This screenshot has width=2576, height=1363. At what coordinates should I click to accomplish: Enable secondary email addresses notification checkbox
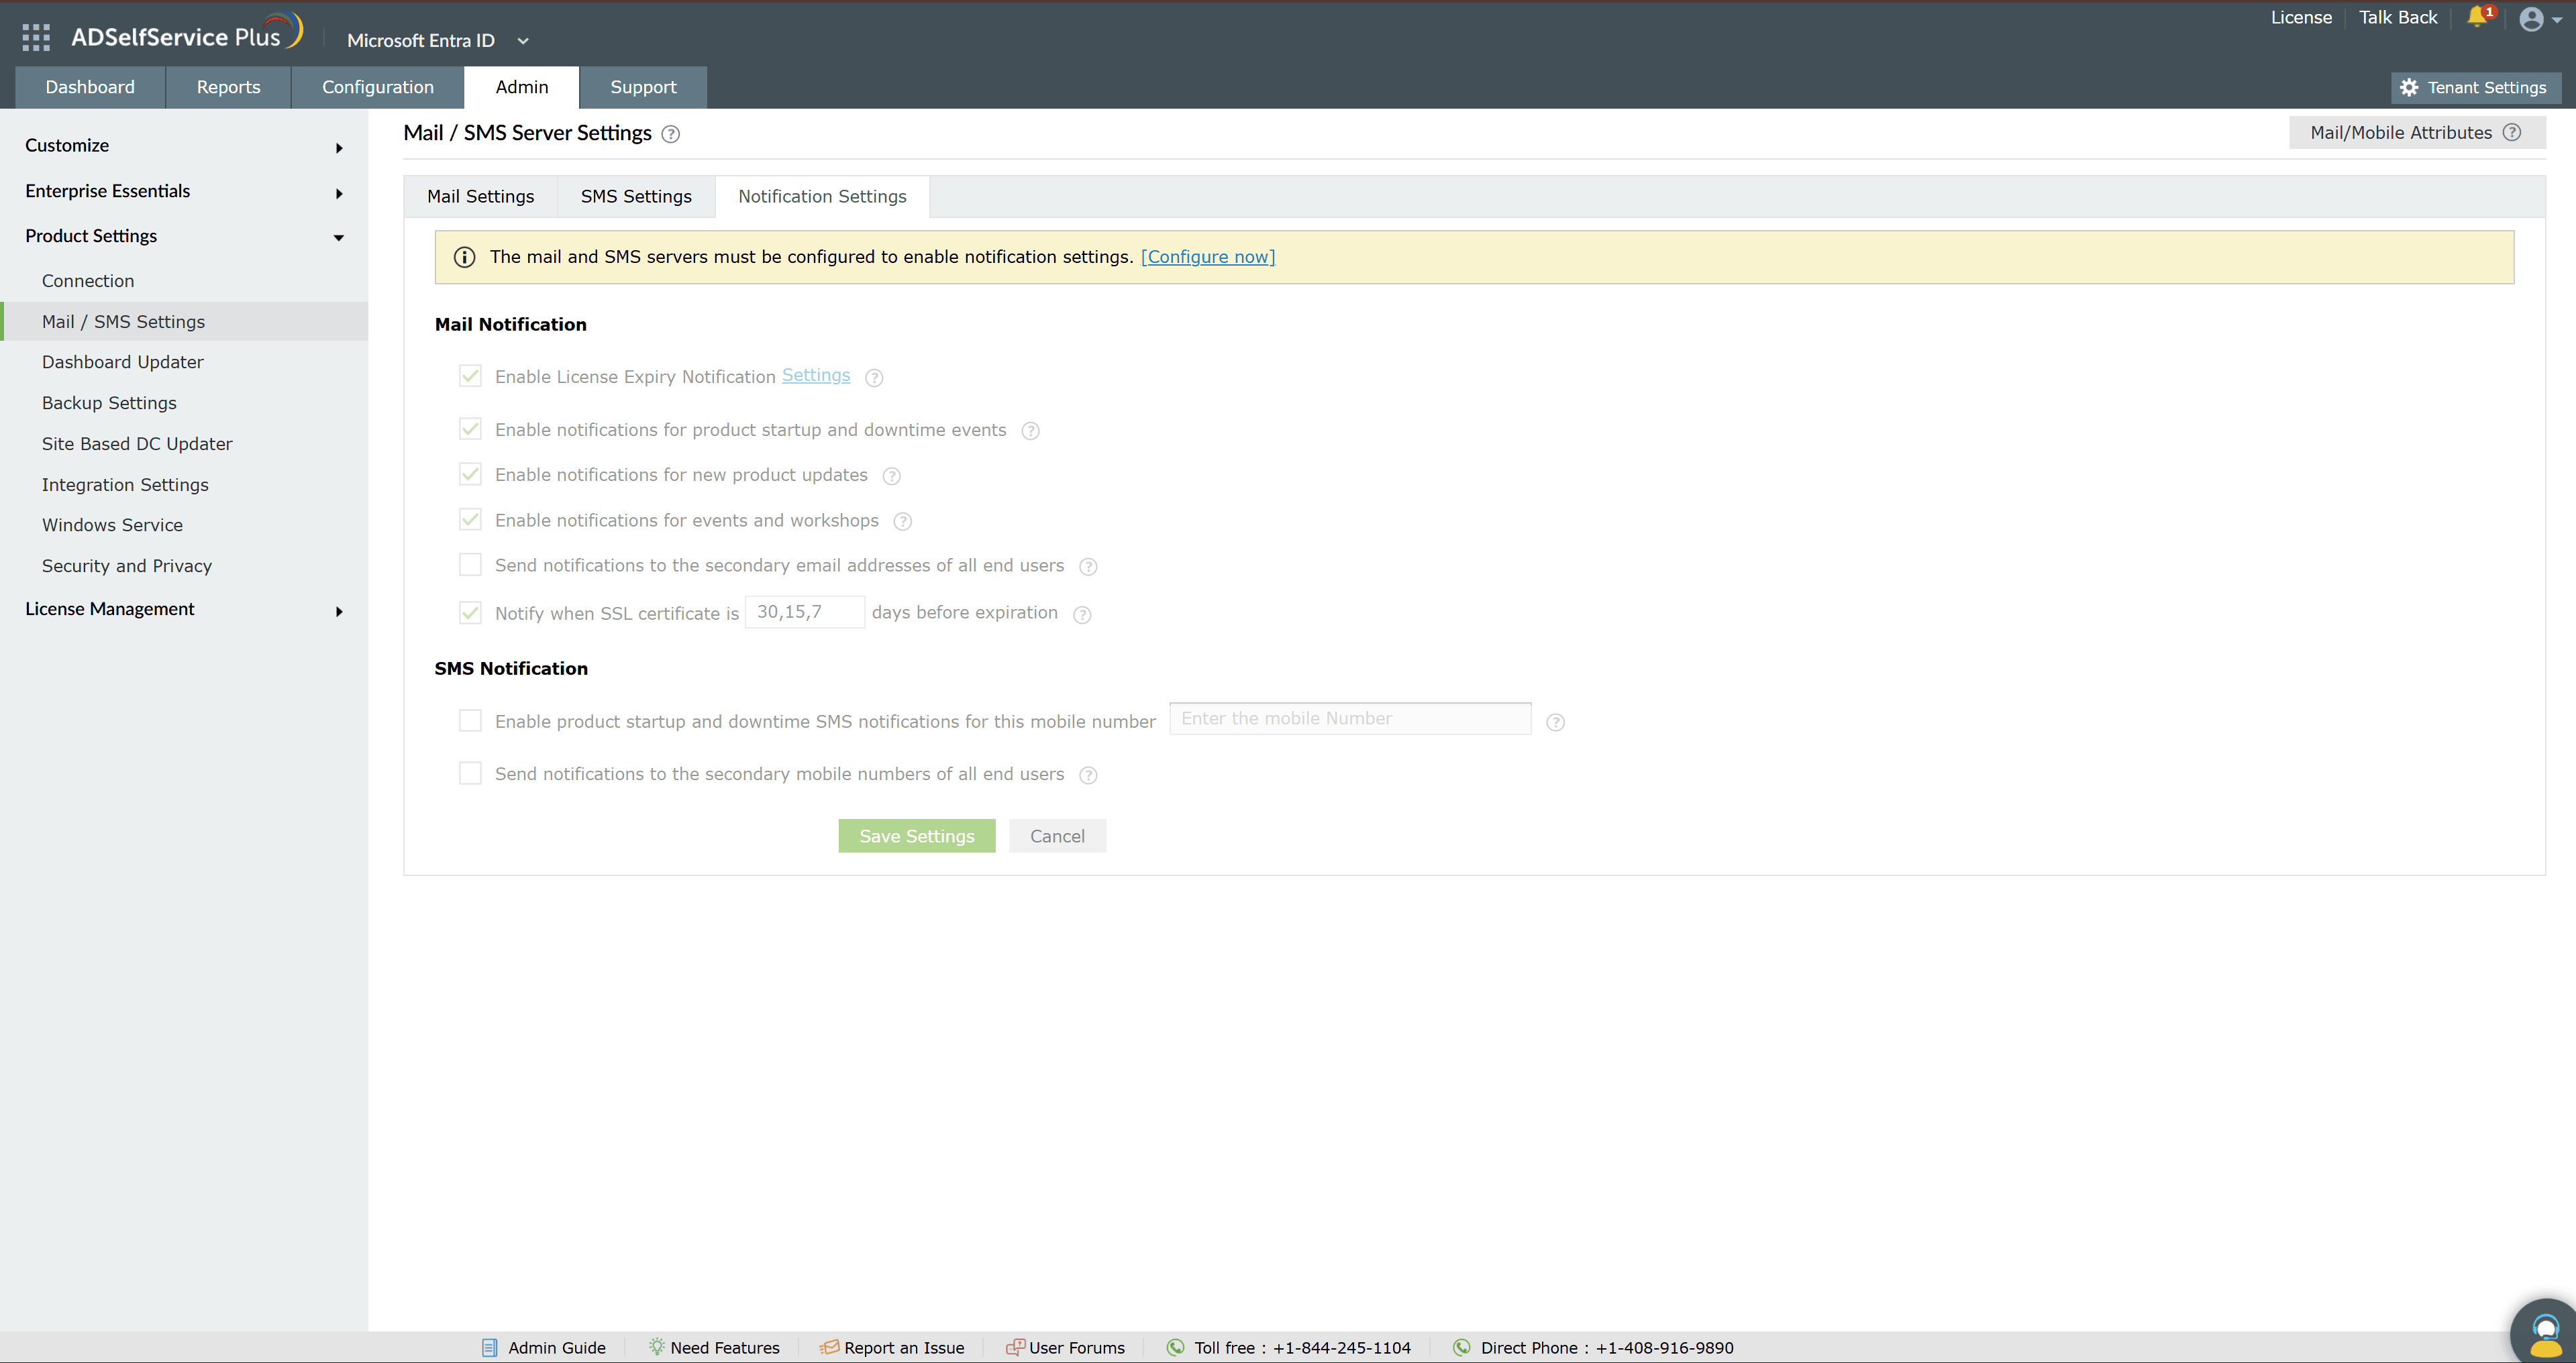click(x=470, y=565)
